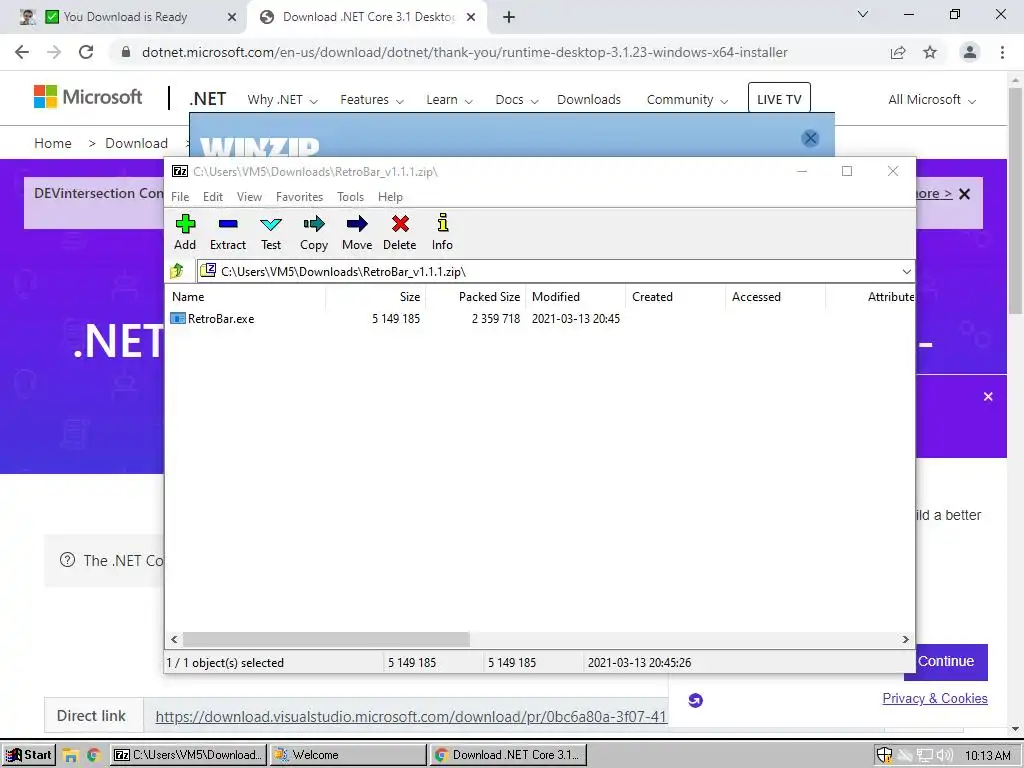Open the Direct link download URL

[411, 716]
